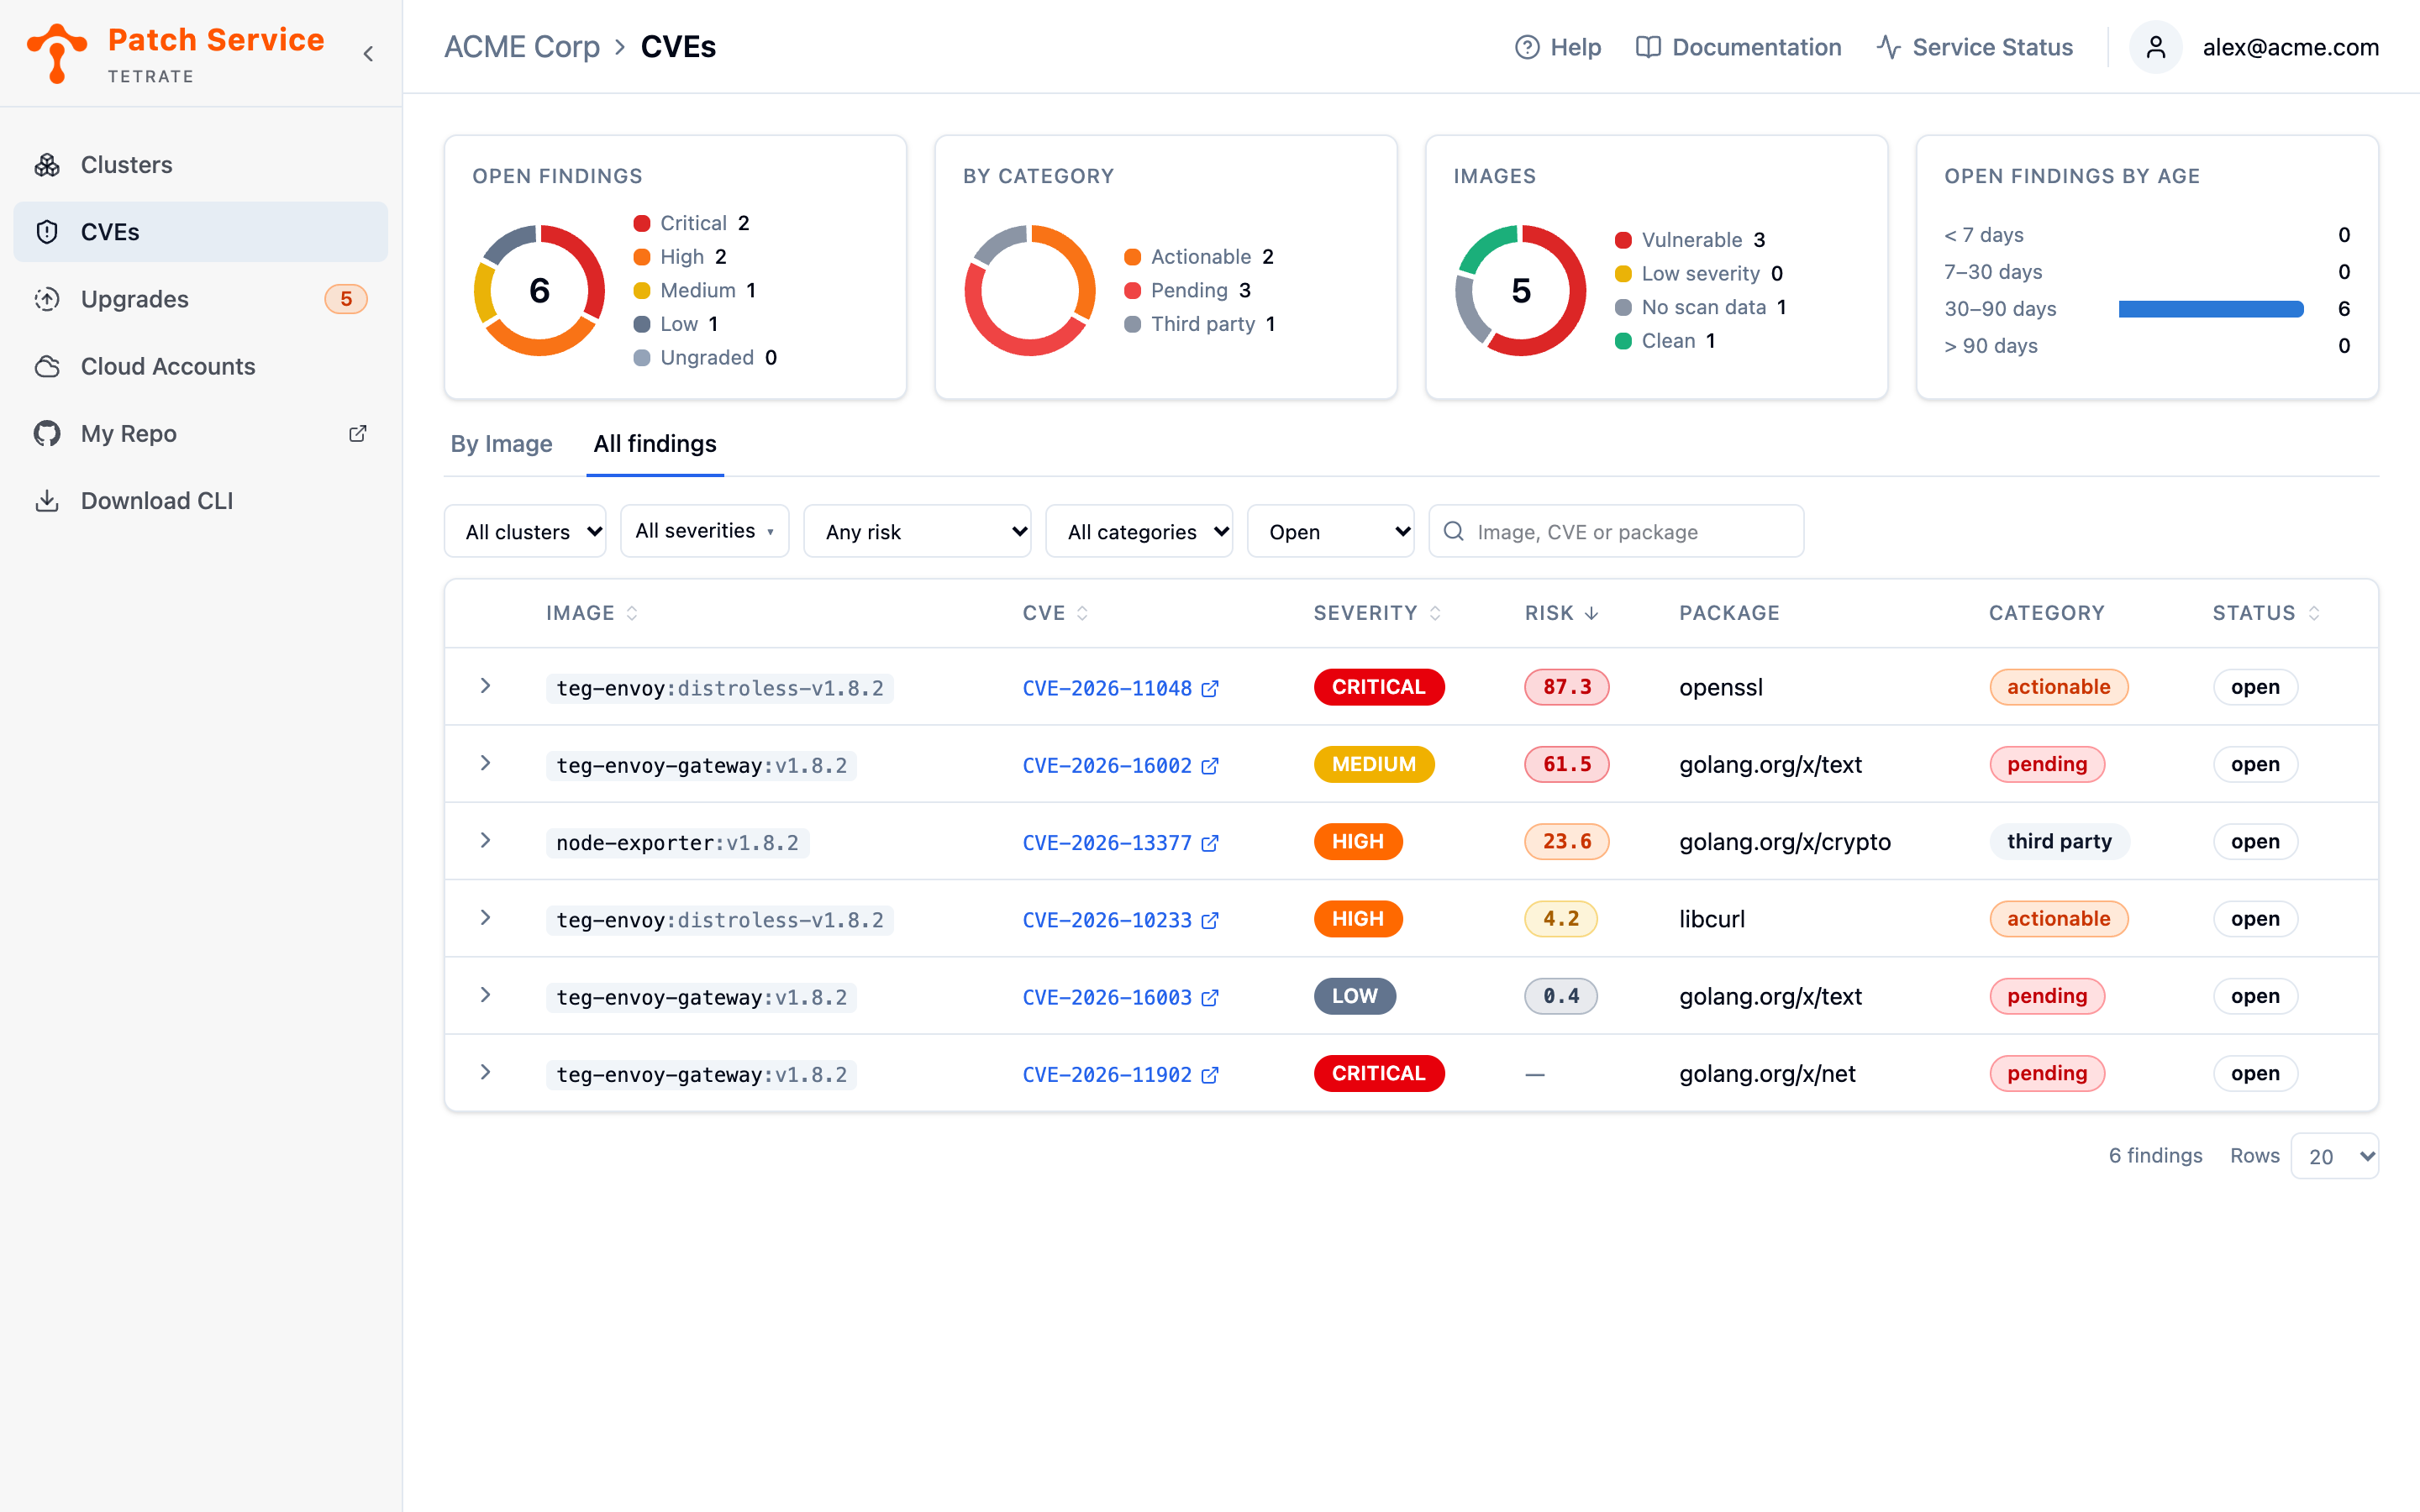
Task: Sort by Severity column sort icon
Action: pyautogui.click(x=1435, y=613)
